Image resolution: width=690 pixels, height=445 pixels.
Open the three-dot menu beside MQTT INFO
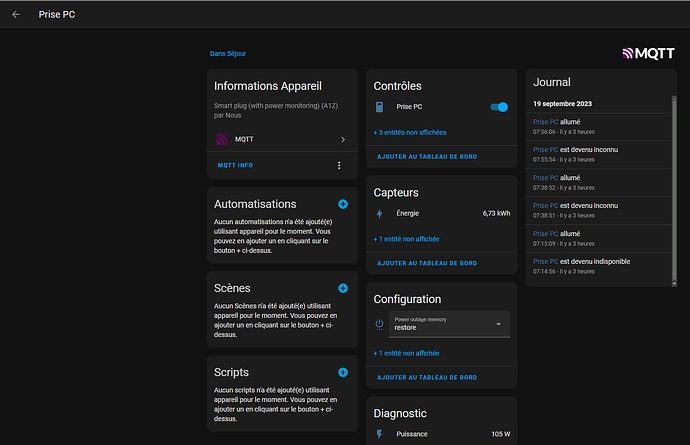339,165
